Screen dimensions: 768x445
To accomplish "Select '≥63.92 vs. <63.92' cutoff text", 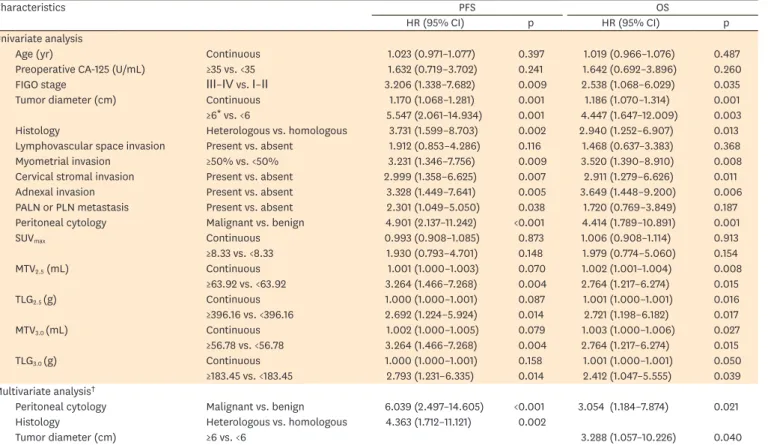I will (246, 284).
